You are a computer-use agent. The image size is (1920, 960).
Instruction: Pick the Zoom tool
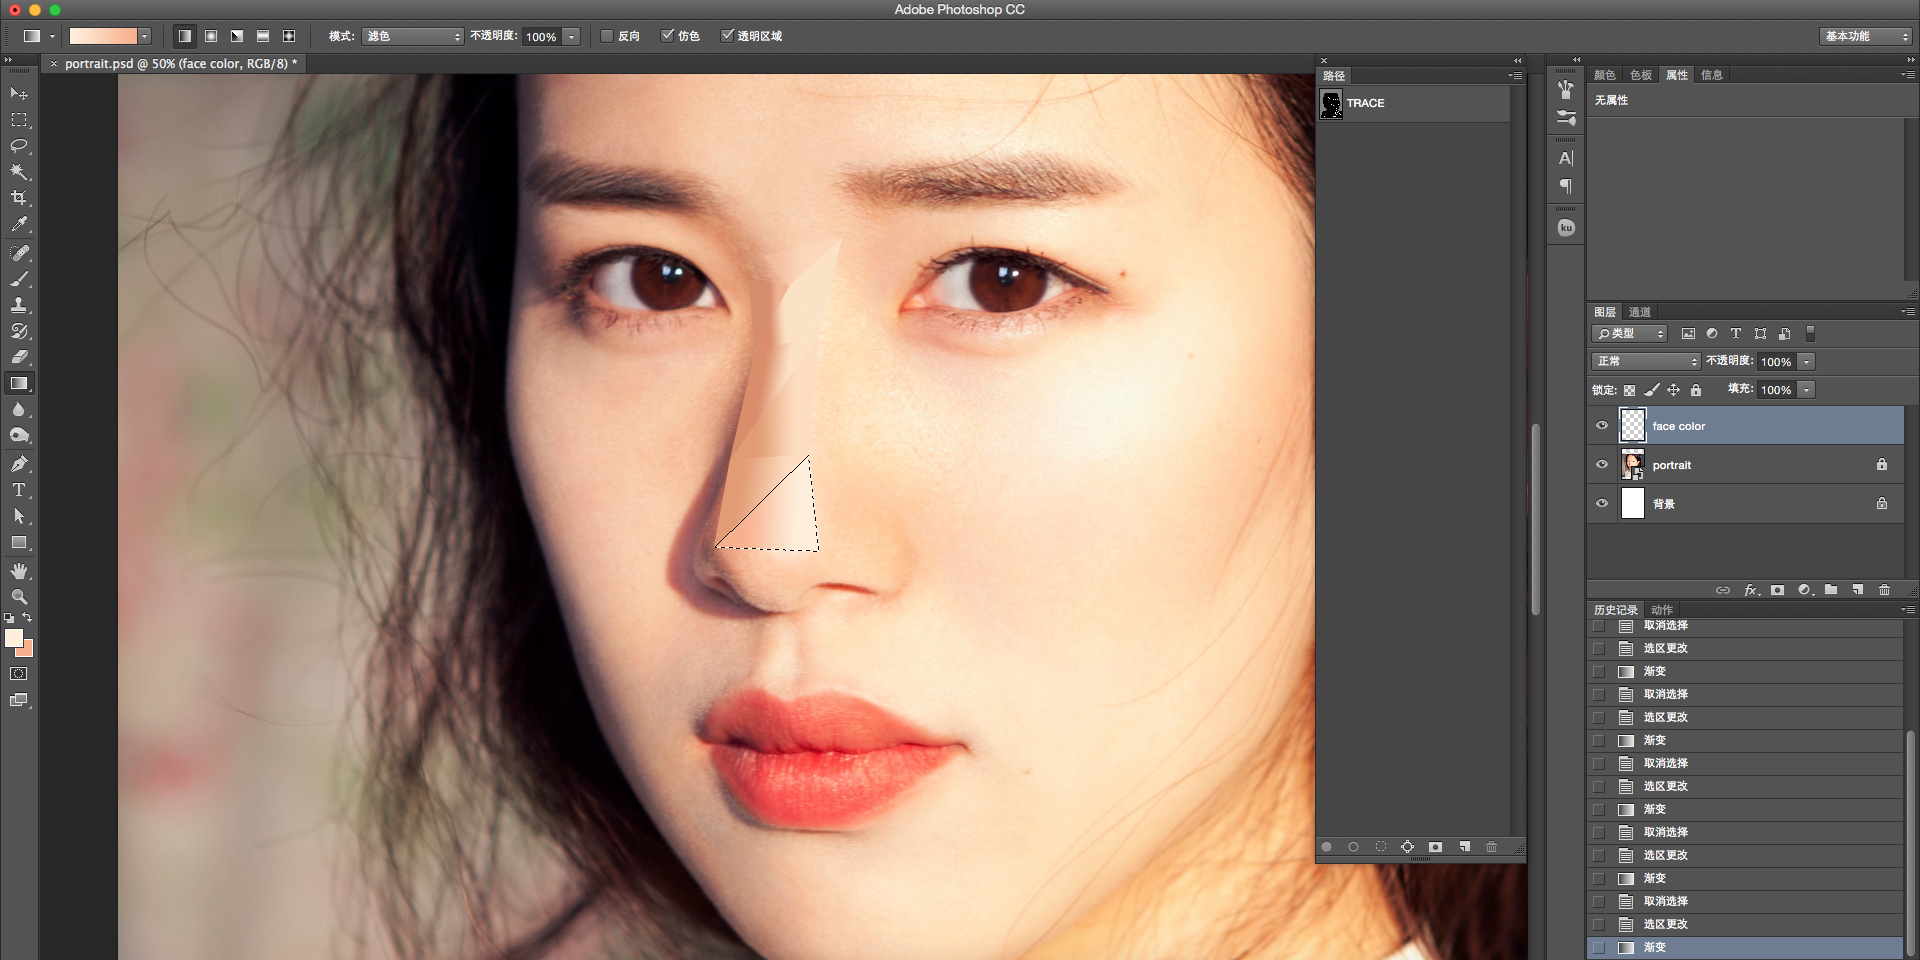click(x=19, y=597)
